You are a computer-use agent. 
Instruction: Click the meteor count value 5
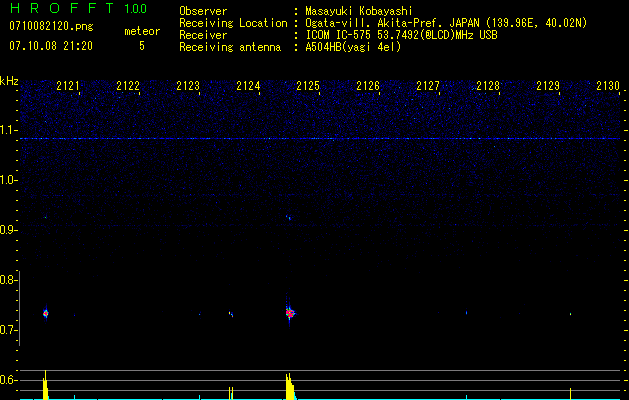point(142,46)
